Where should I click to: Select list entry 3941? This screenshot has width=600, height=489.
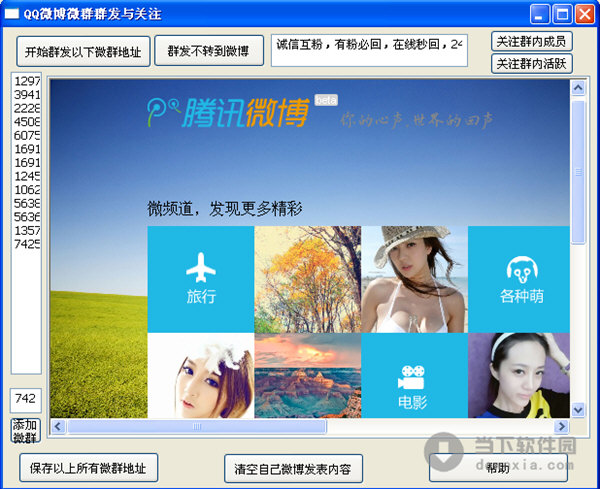pos(27,95)
